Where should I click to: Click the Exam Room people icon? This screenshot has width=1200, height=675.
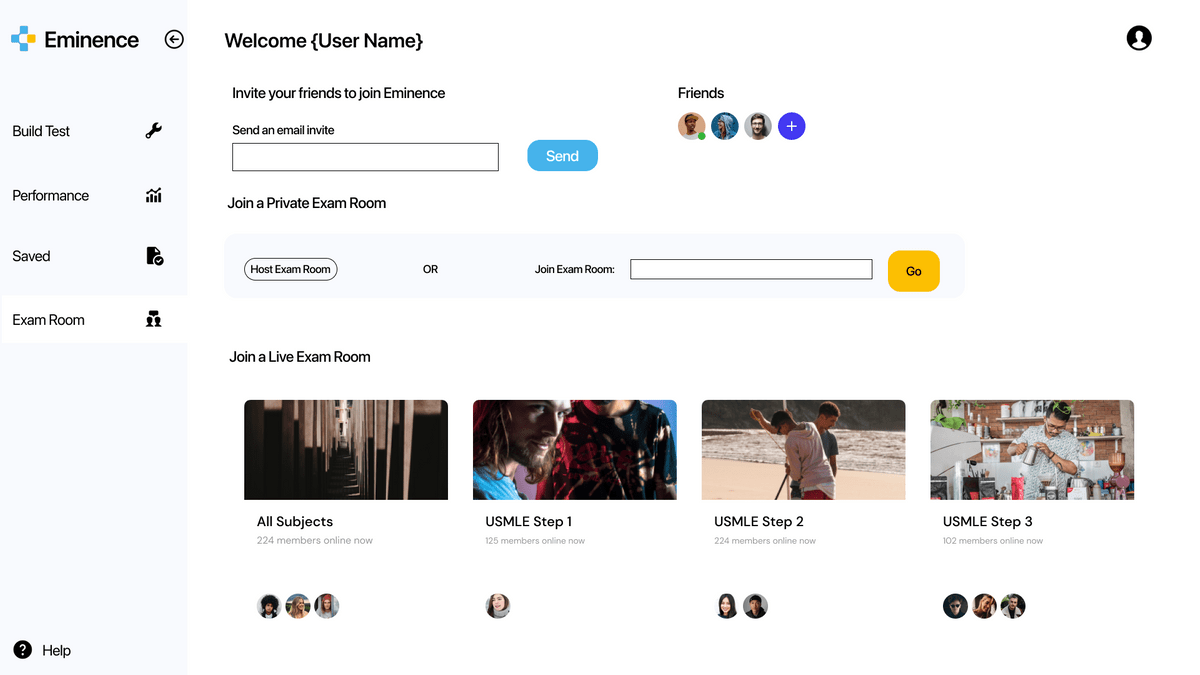(153, 319)
